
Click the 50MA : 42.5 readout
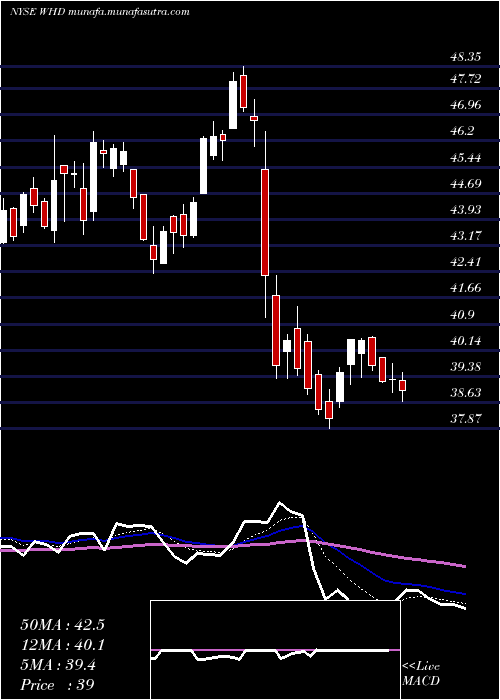point(62,625)
